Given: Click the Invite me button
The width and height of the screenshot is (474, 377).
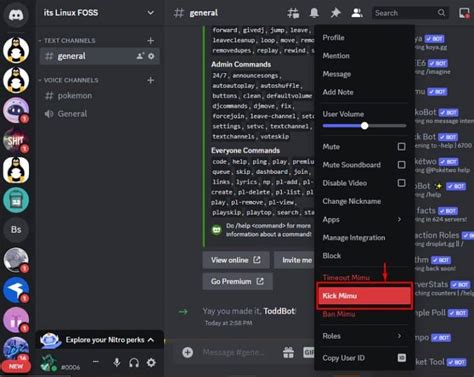Looking at the screenshot, I should (x=294, y=260).
